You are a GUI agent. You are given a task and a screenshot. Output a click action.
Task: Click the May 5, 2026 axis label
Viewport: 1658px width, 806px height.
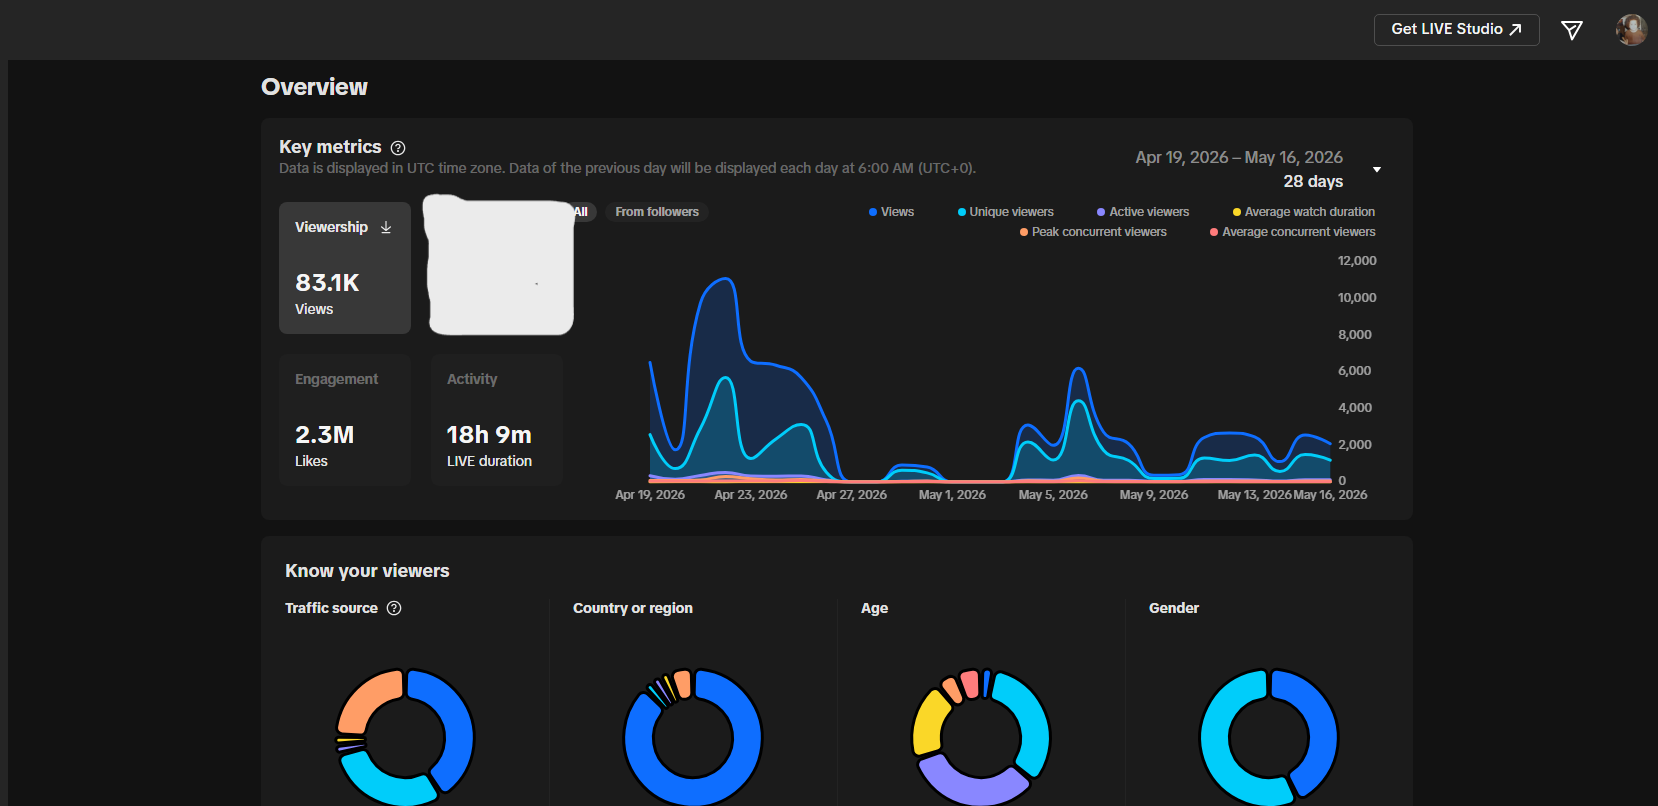click(x=1053, y=495)
